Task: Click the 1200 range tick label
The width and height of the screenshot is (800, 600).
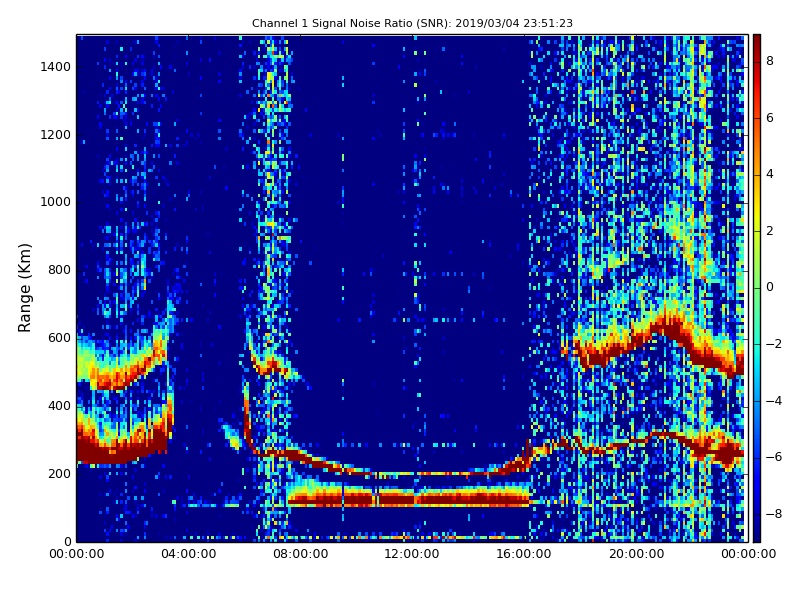Action: pyautogui.click(x=56, y=135)
